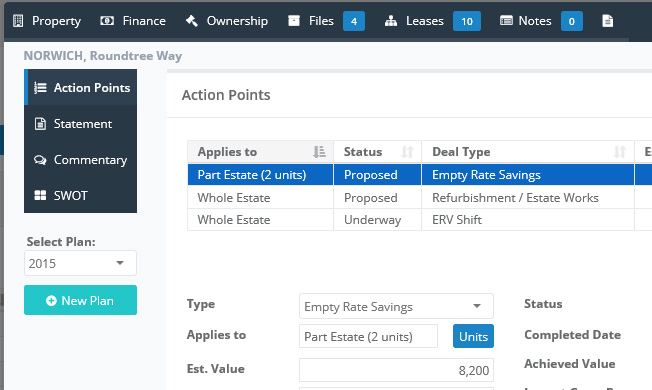Open SWOT in sidebar
Screen dimensions: 652x390
coord(81,195)
